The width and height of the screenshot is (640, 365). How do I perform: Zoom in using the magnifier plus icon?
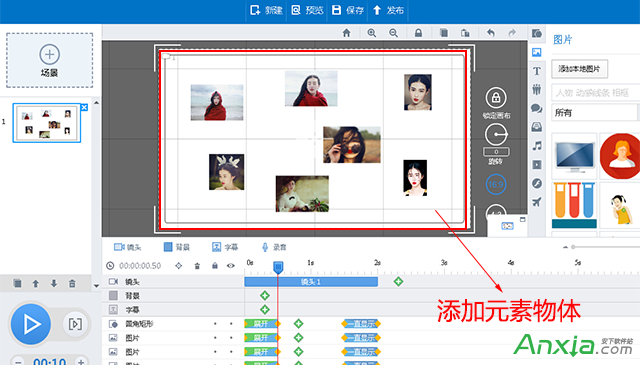point(371,33)
